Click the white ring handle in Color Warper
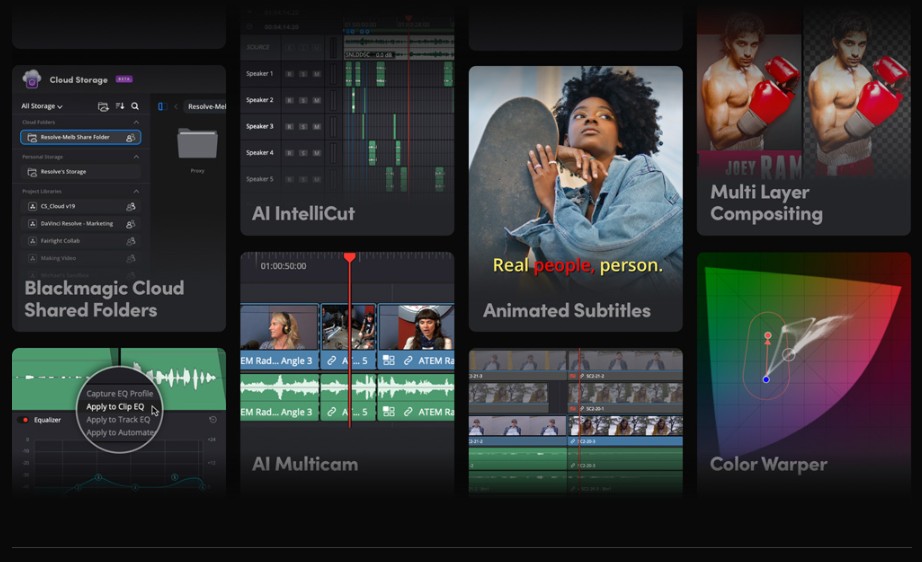922x562 pixels. click(x=789, y=354)
